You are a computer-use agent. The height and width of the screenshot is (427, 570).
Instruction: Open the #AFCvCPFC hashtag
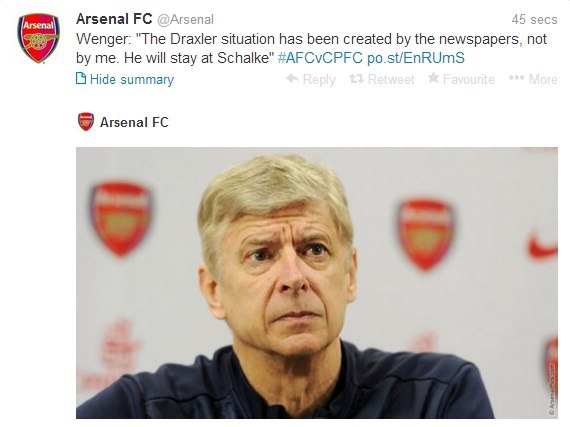tap(320, 58)
